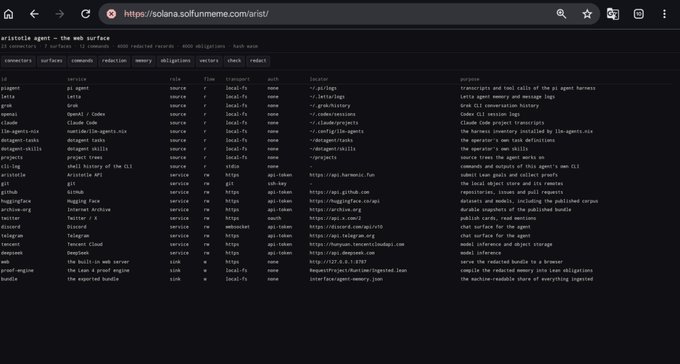Viewport: 680px width, 364px height.
Task: Click the 'oauth' auth cell in twitter row
Action: (x=274, y=218)
